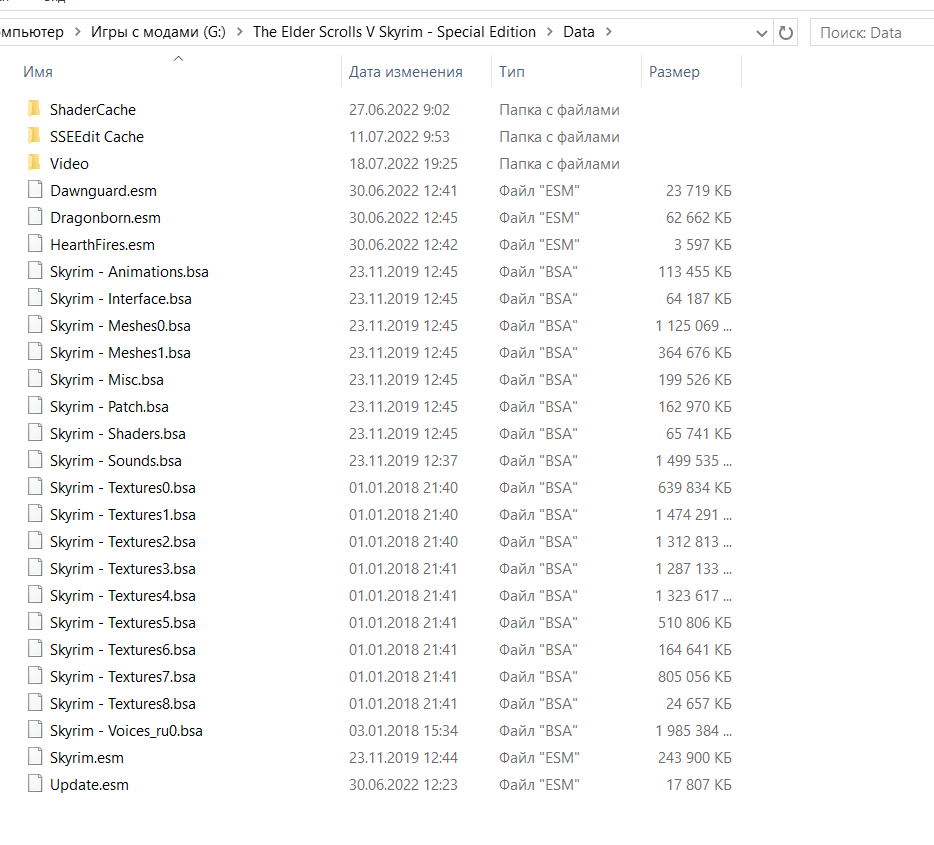934x845 pixels.
Task: Click the Skyrim - Meshes0.bsa file icon
Action: [x=35, y=325]
